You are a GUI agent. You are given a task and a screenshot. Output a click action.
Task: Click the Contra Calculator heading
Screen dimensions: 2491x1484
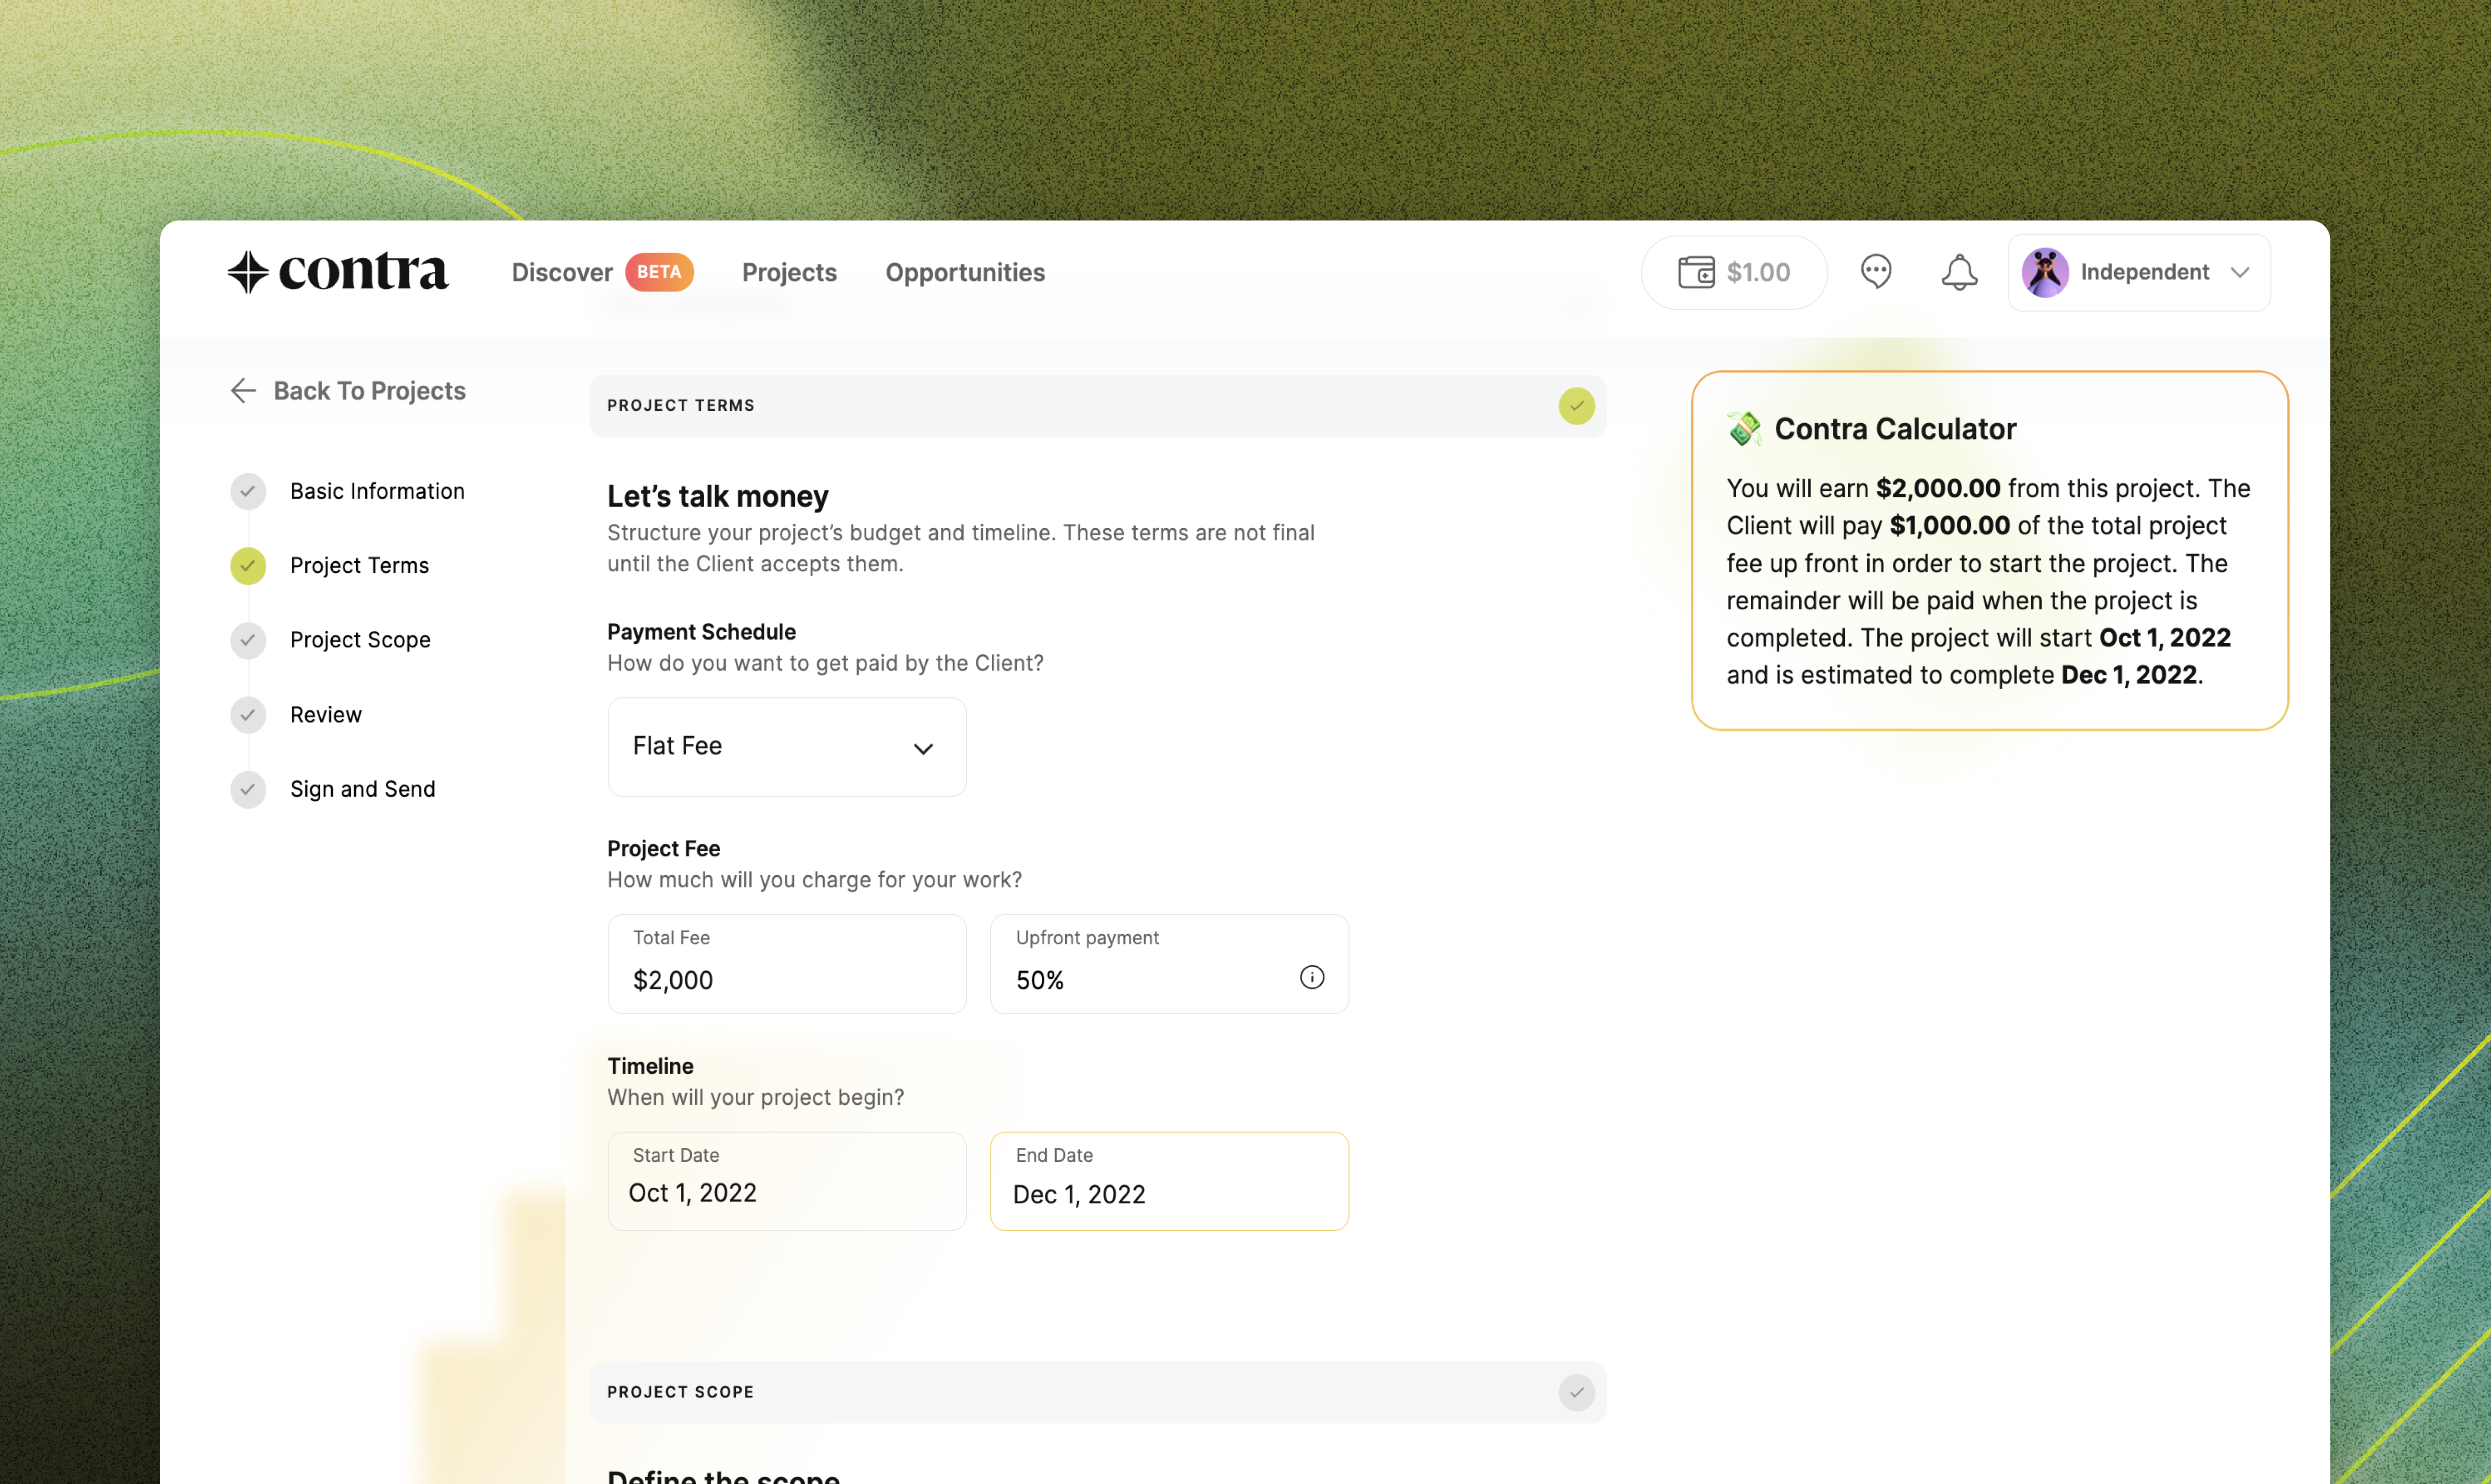1895,429
